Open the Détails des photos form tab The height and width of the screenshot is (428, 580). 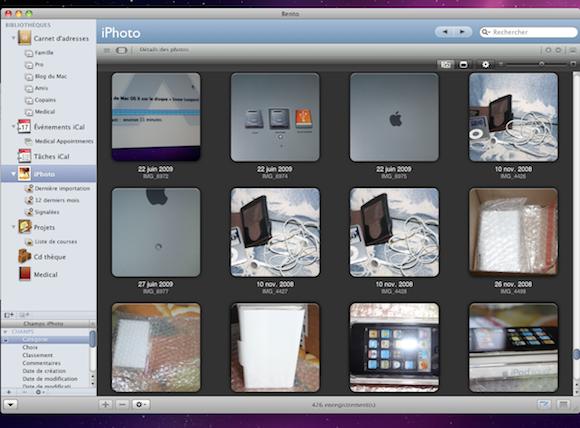pyautogui.click(x=164, y=50)
